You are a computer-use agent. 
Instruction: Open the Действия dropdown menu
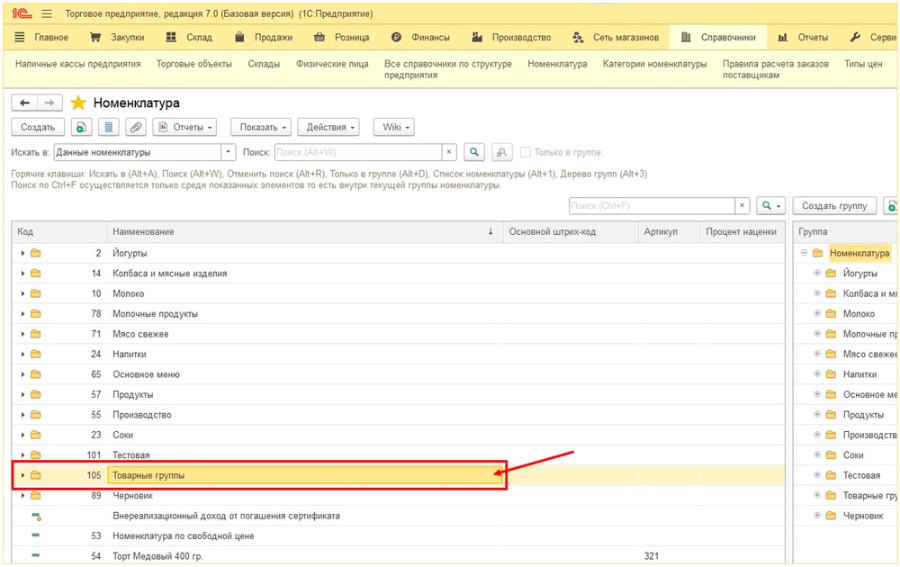tap(328, 127)
